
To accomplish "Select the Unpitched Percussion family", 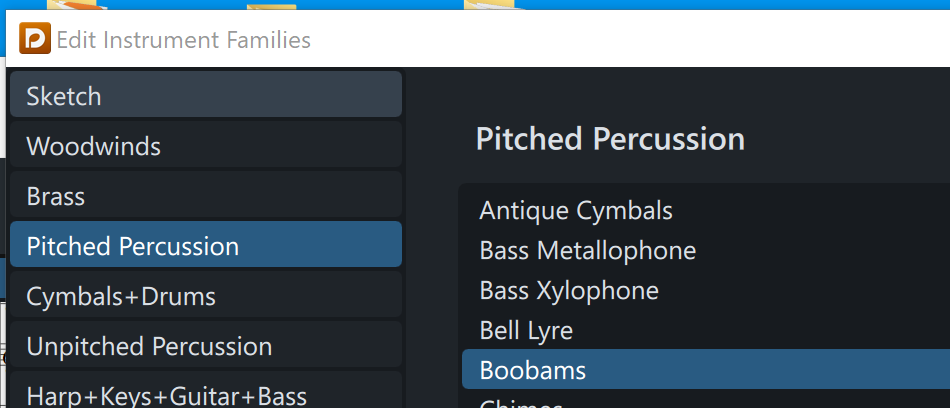I will point(205,346).
